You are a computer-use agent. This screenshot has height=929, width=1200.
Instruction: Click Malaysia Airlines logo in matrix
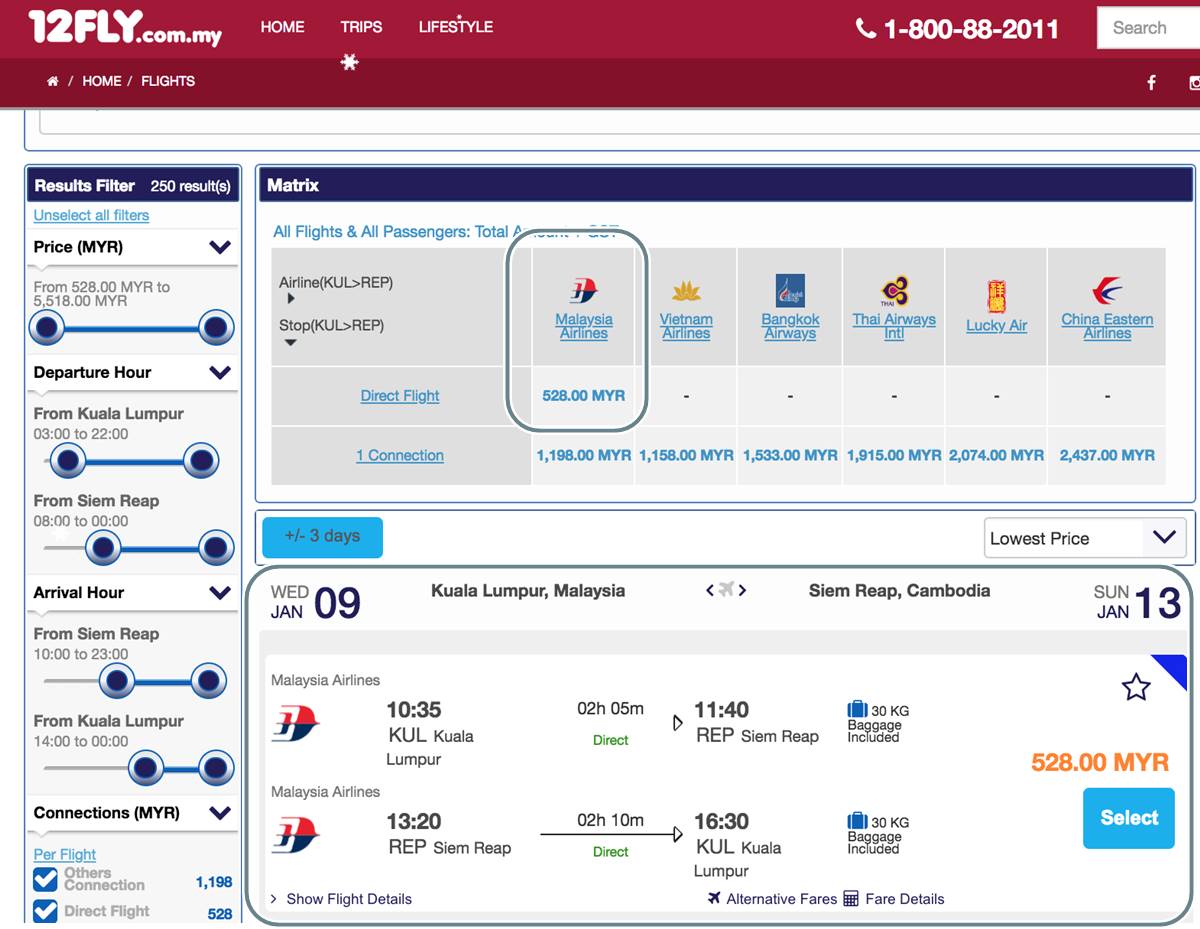[x=584, y=291]
